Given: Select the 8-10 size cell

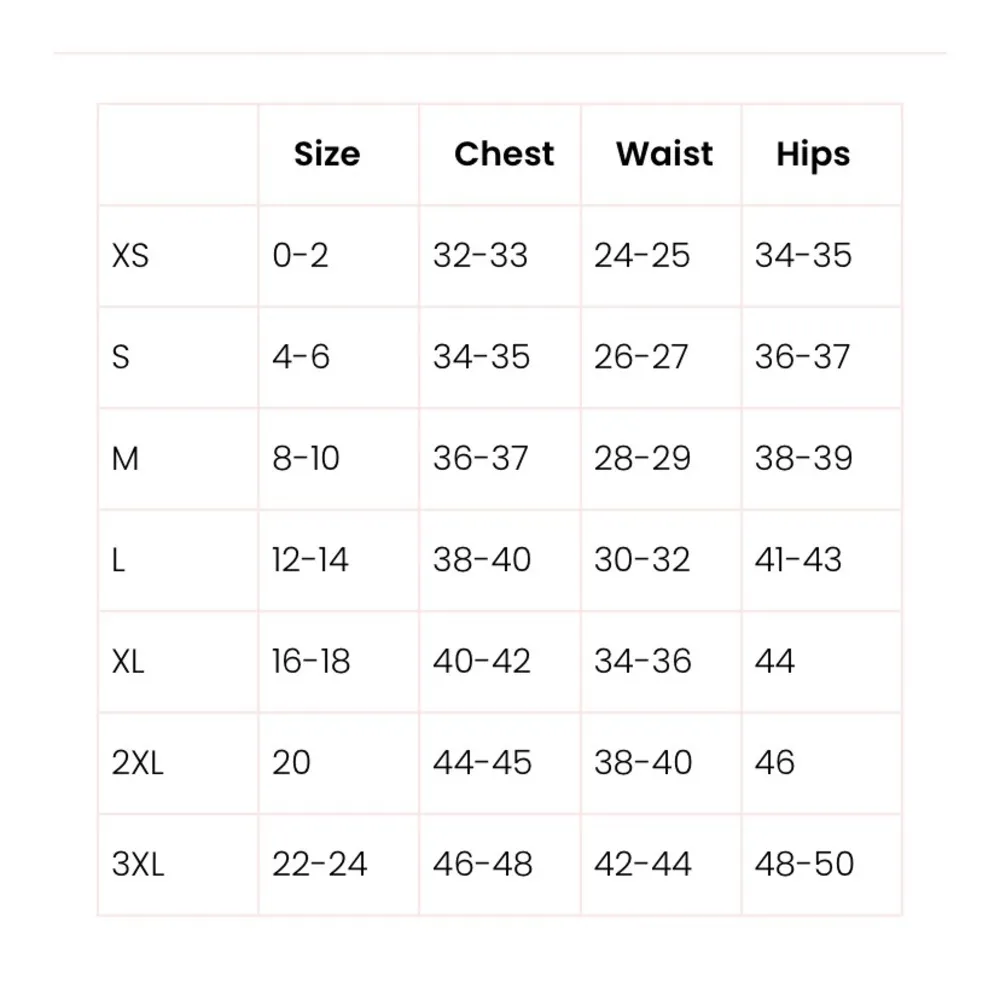Looking at the screenshot, I should [306, 459].
